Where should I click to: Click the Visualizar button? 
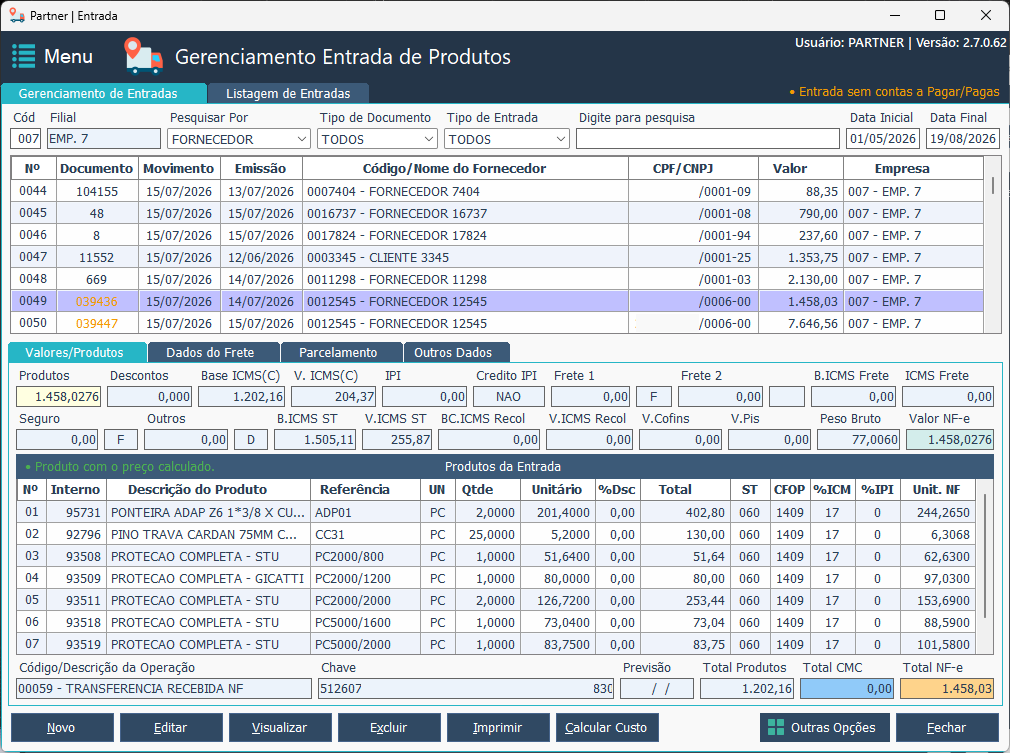[280, 727]
